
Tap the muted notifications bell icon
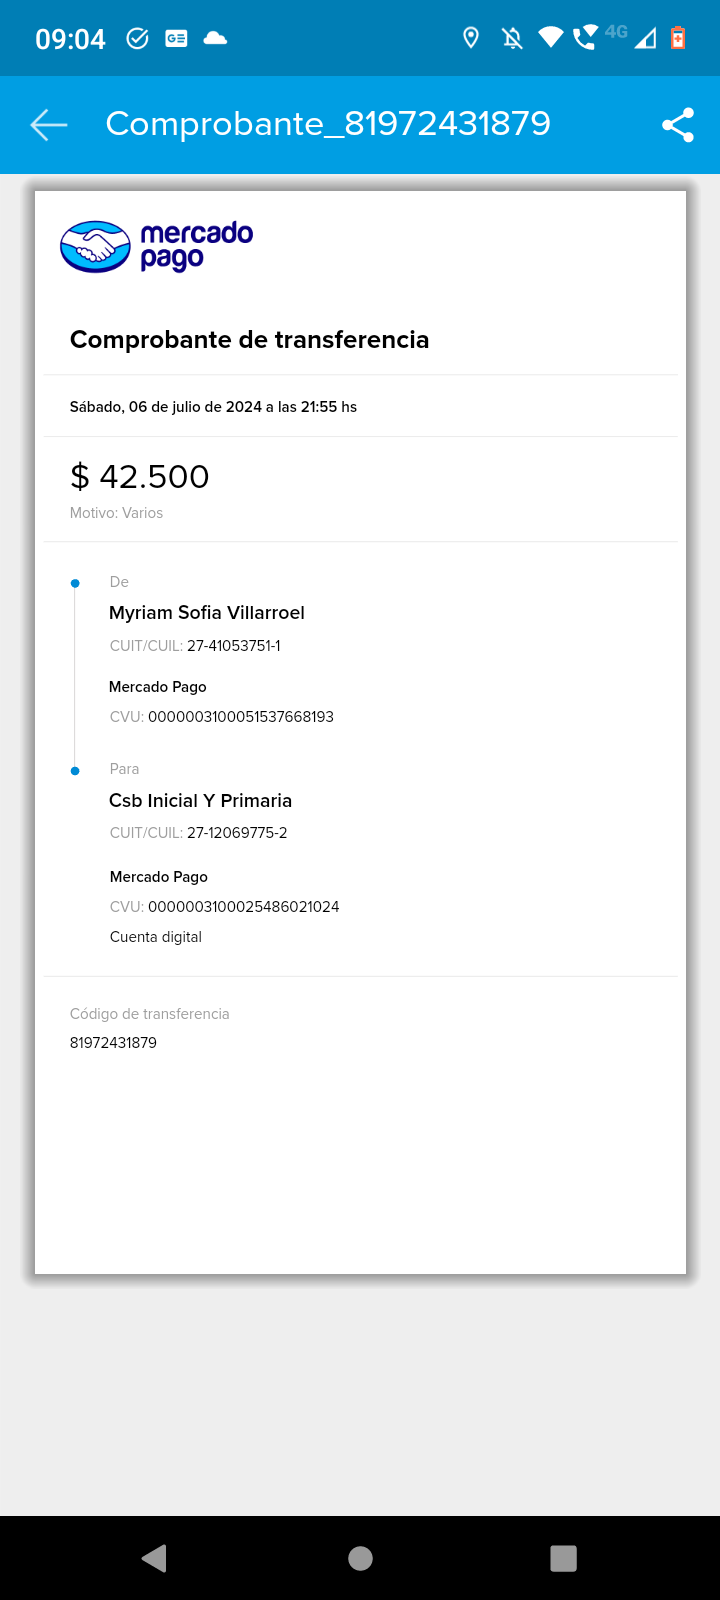pos(512,38)
